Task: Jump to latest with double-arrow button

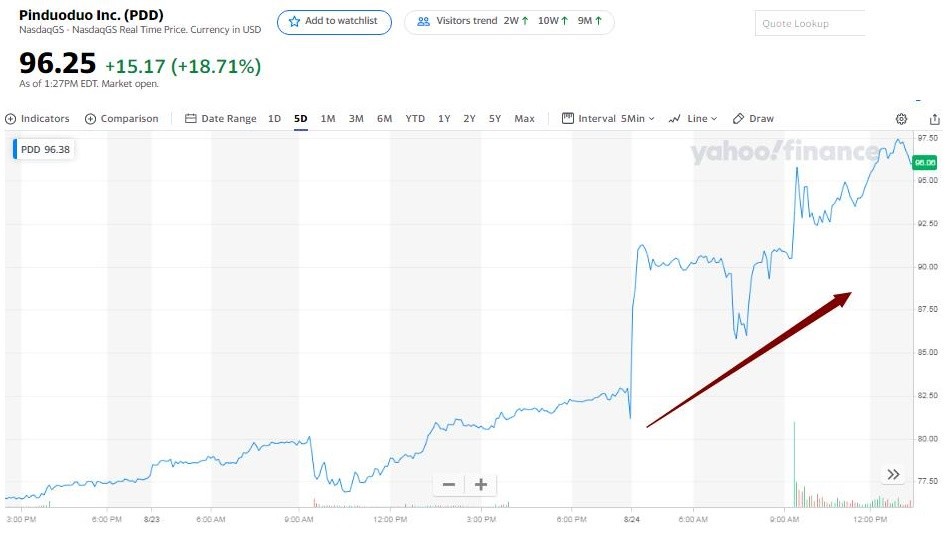Action: (893, 474)
